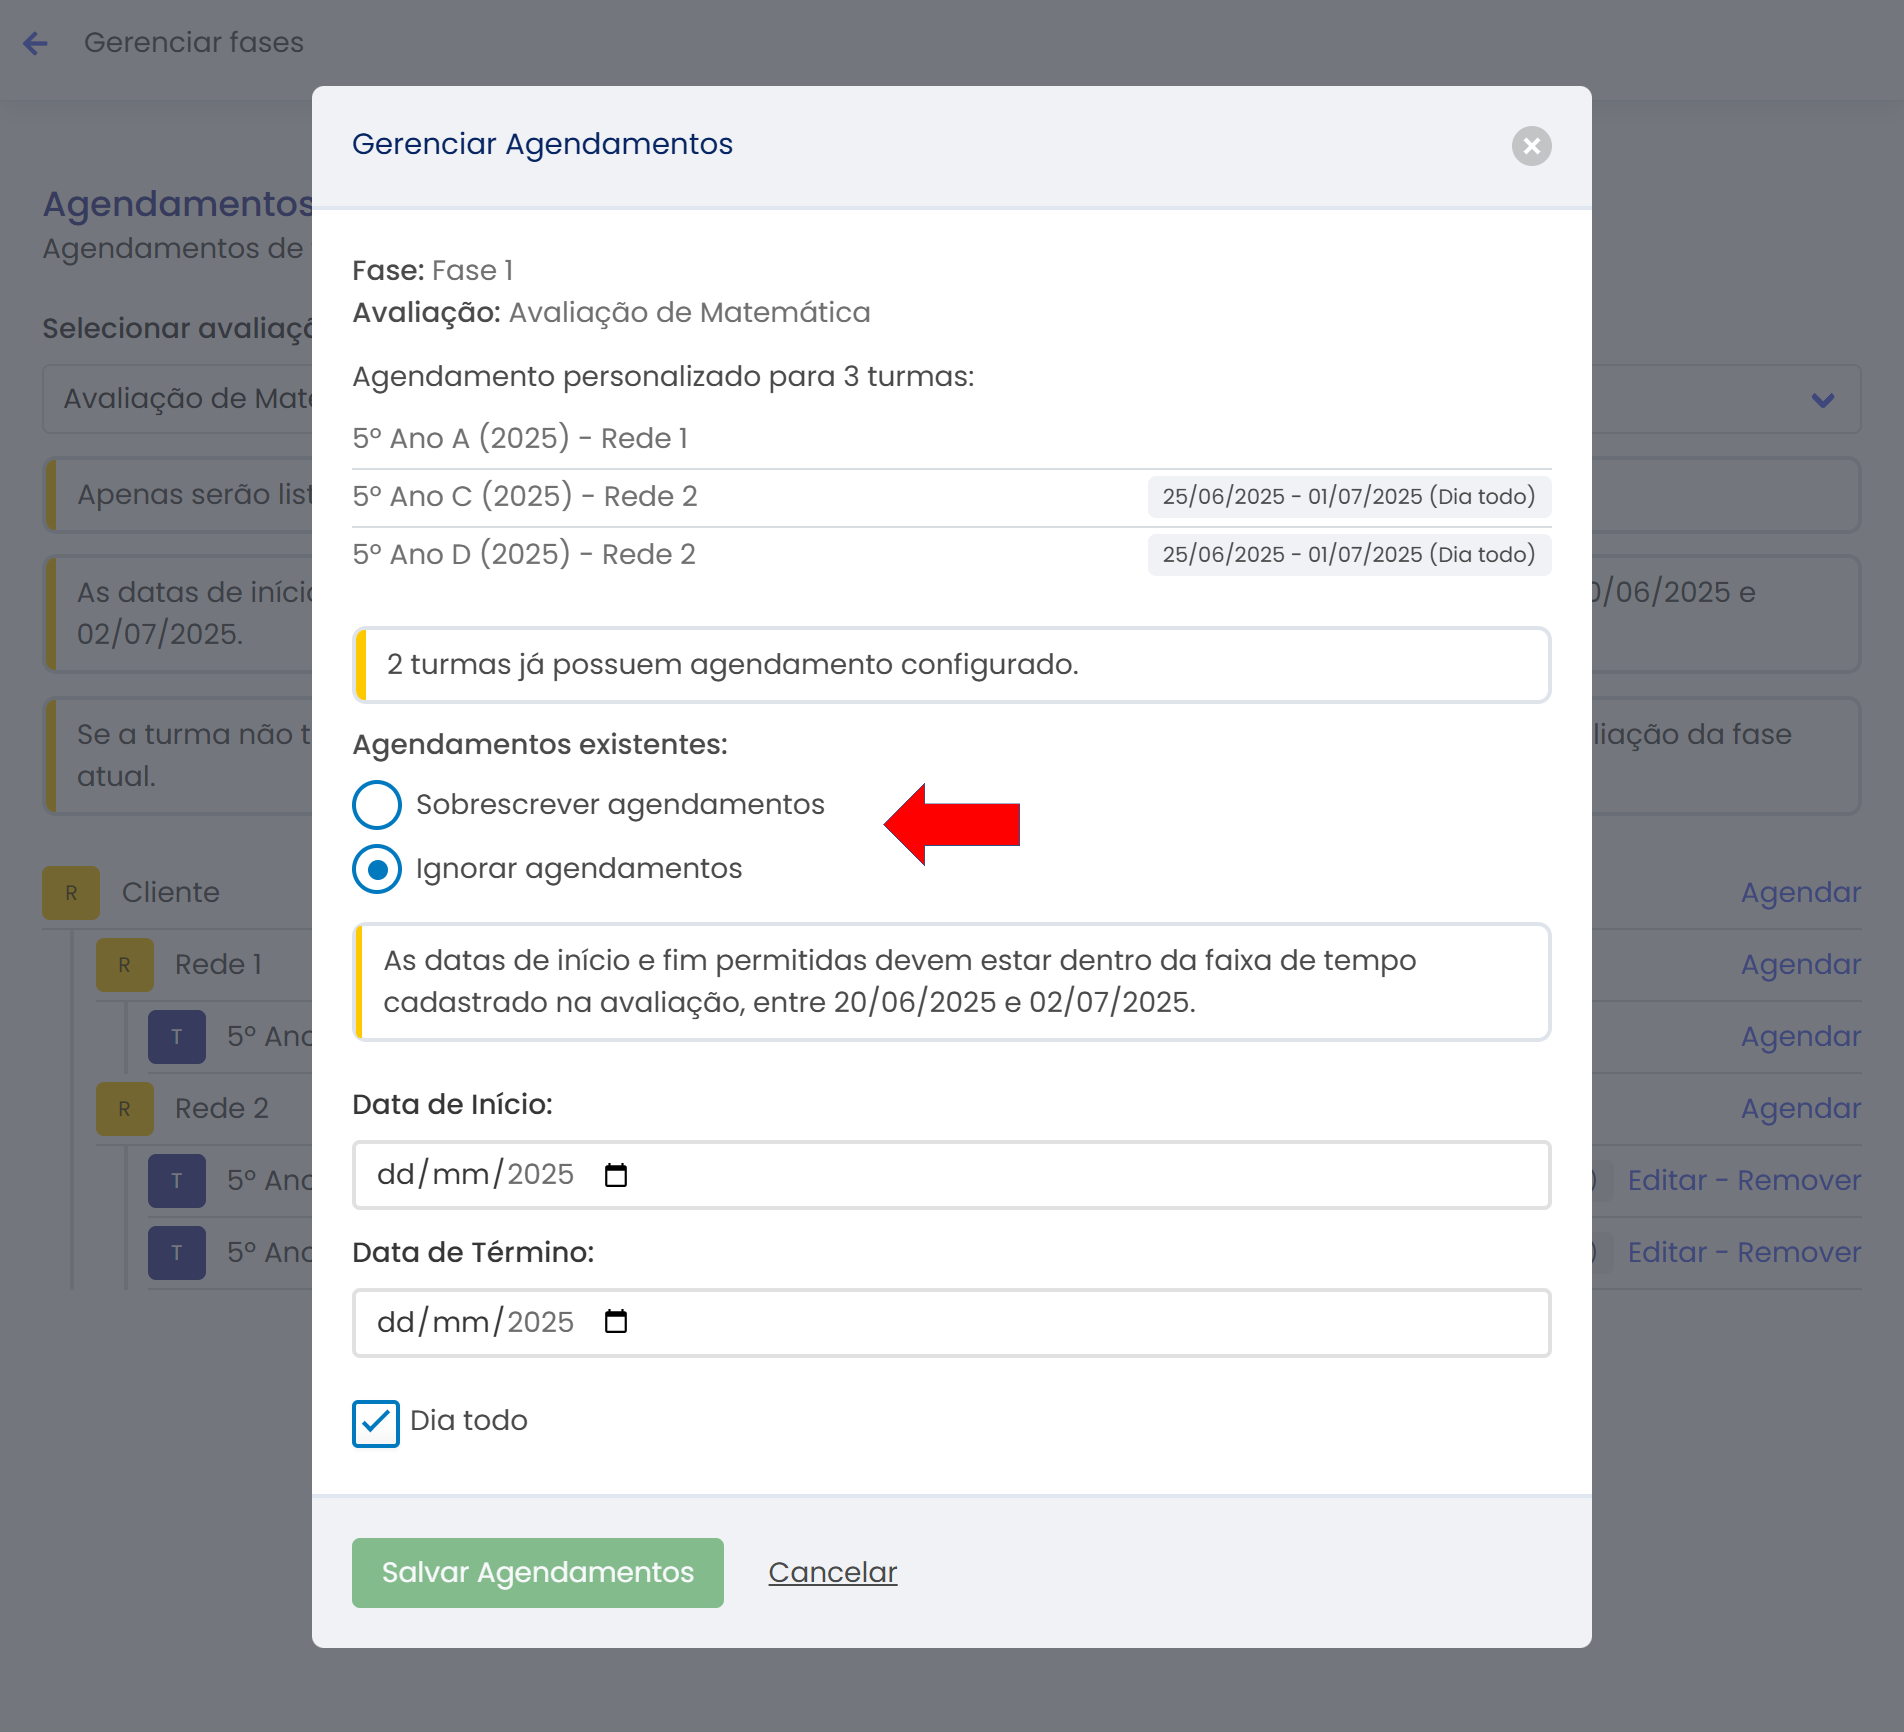Toggle the Dia todo checkbox
Image resolution: width=1904 pixels, height=1732 pixels.
[x=376, y=1423]
